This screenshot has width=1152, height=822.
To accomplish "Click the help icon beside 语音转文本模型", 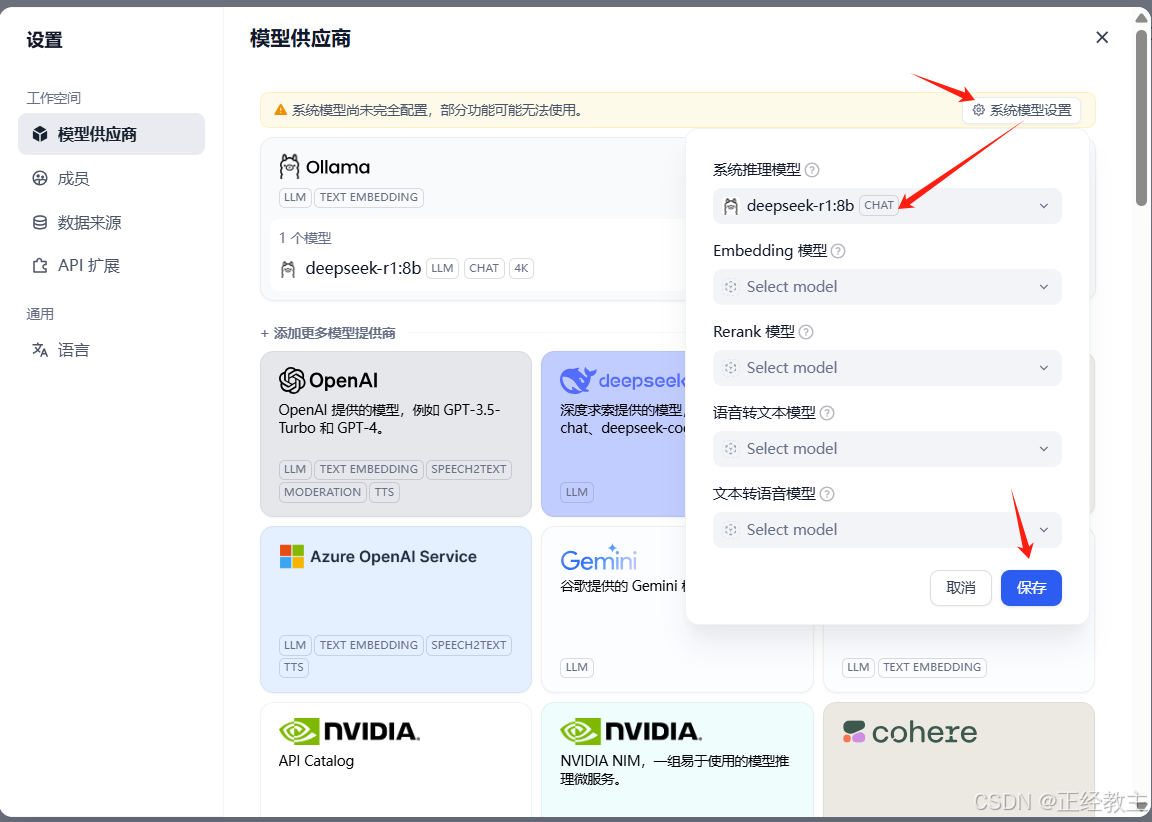I will [x=827, y=413].
